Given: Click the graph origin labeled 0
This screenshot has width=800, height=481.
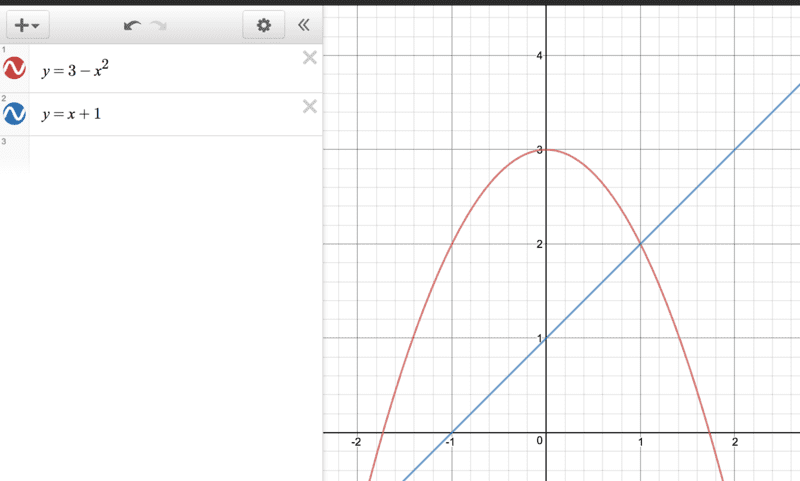Looking at the screenshot, I should pyautogui.click(x=546, y=433).
